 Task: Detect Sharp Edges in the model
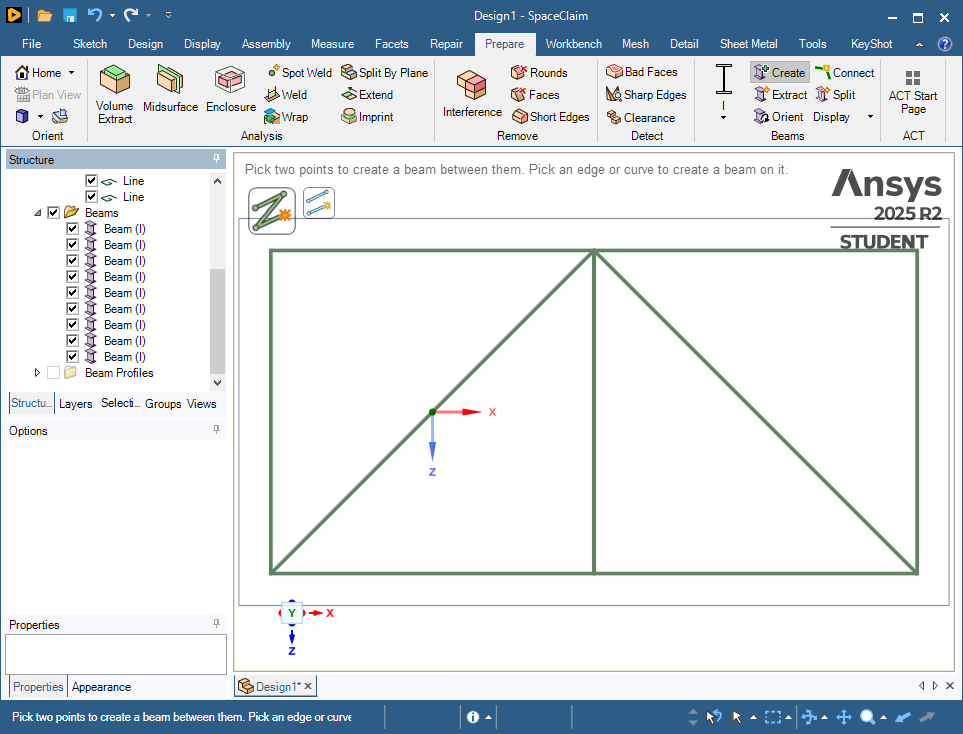click(646, 95)
